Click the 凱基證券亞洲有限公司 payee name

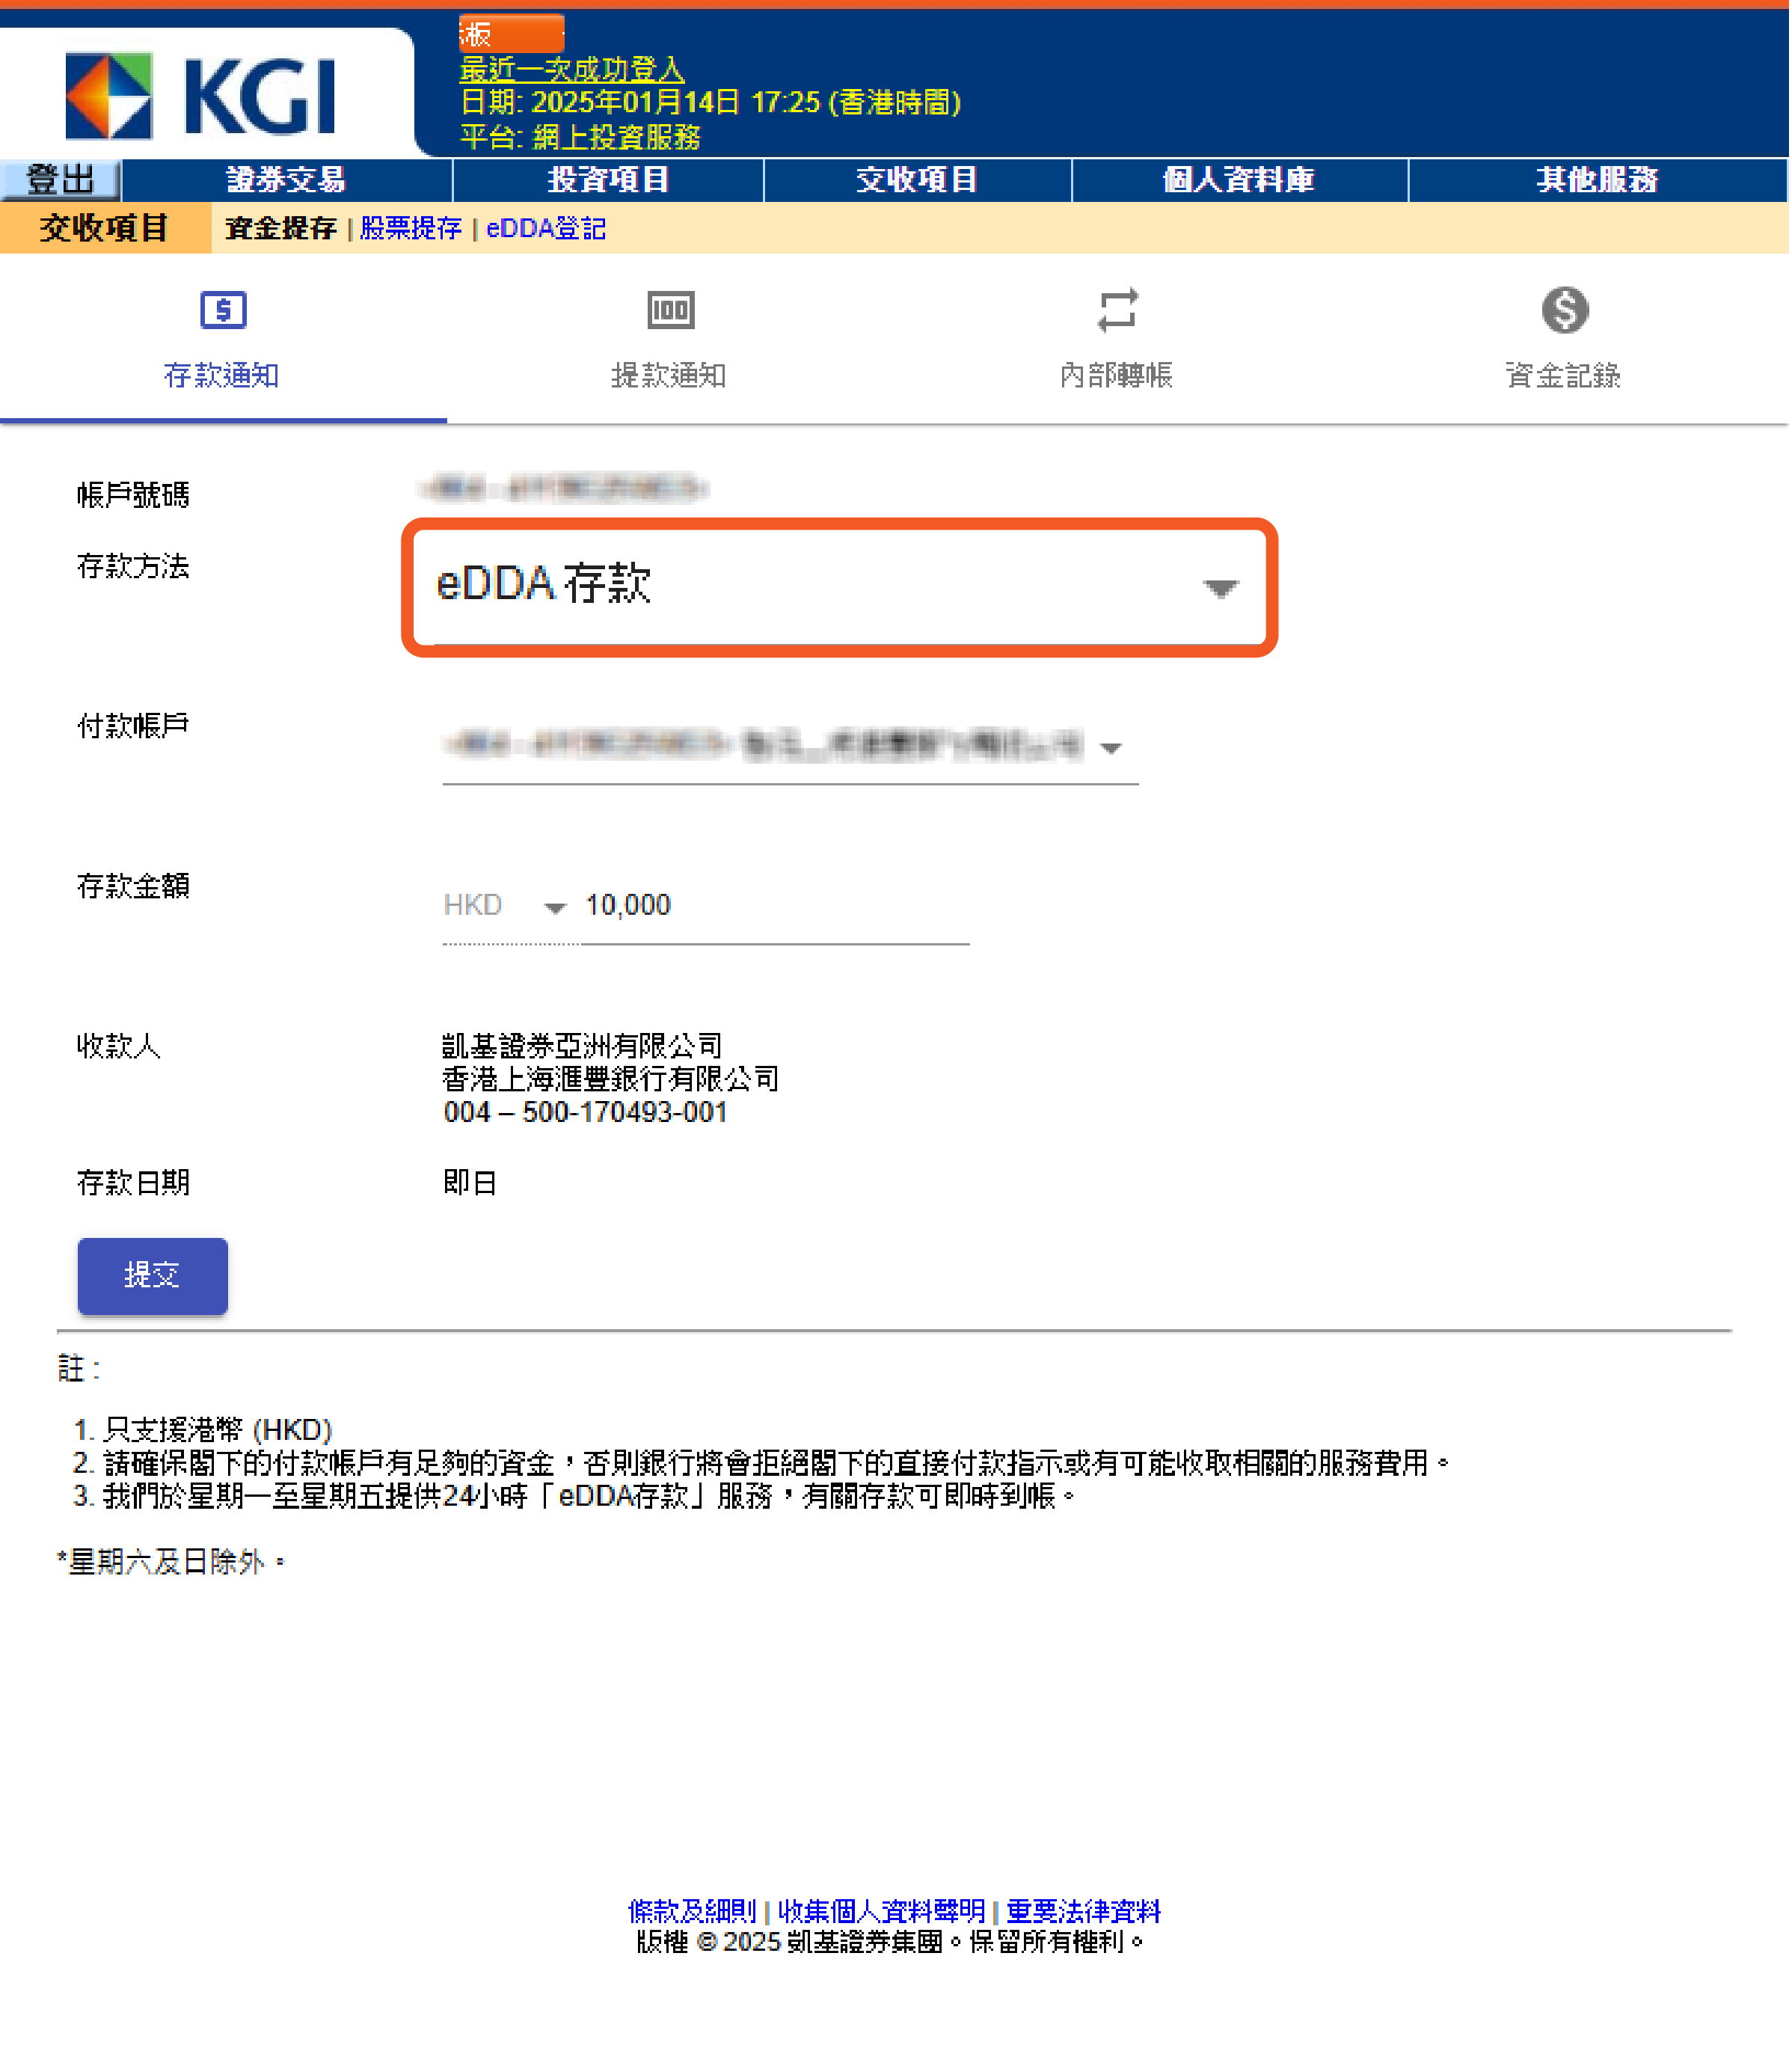click(583, 1048)
